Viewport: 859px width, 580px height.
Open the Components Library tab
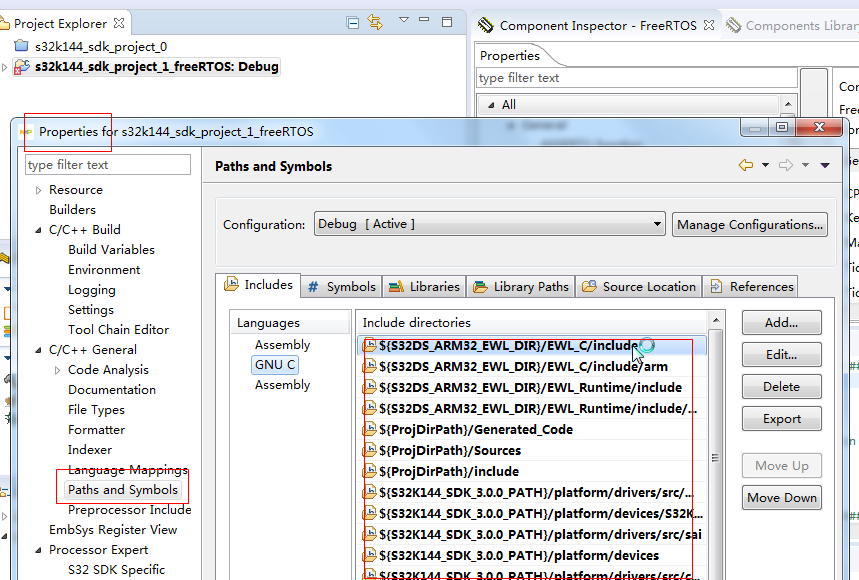click(x=792, y=25)
